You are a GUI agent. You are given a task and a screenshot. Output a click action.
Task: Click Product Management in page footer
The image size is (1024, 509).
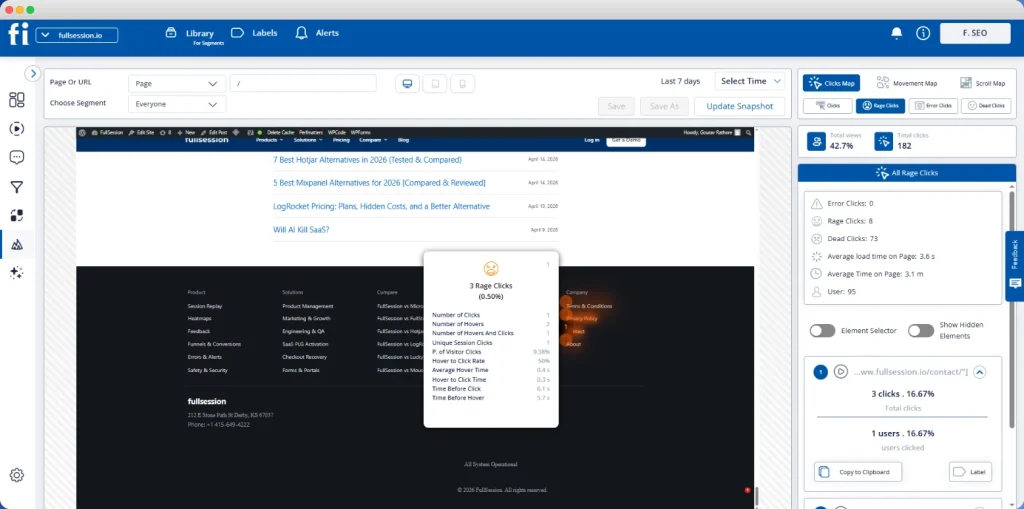(x=308, y=306)
